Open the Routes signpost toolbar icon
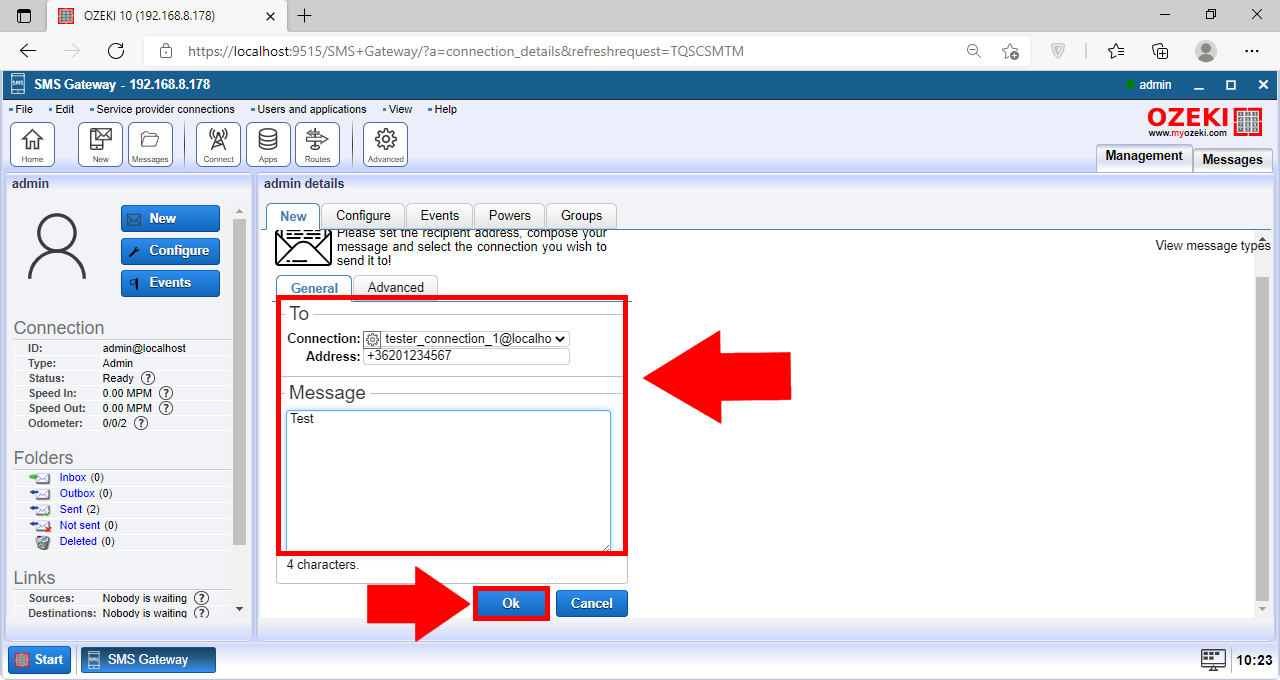Image resolution: width=1280 pixels, height=680 pixels. [317, 144]
